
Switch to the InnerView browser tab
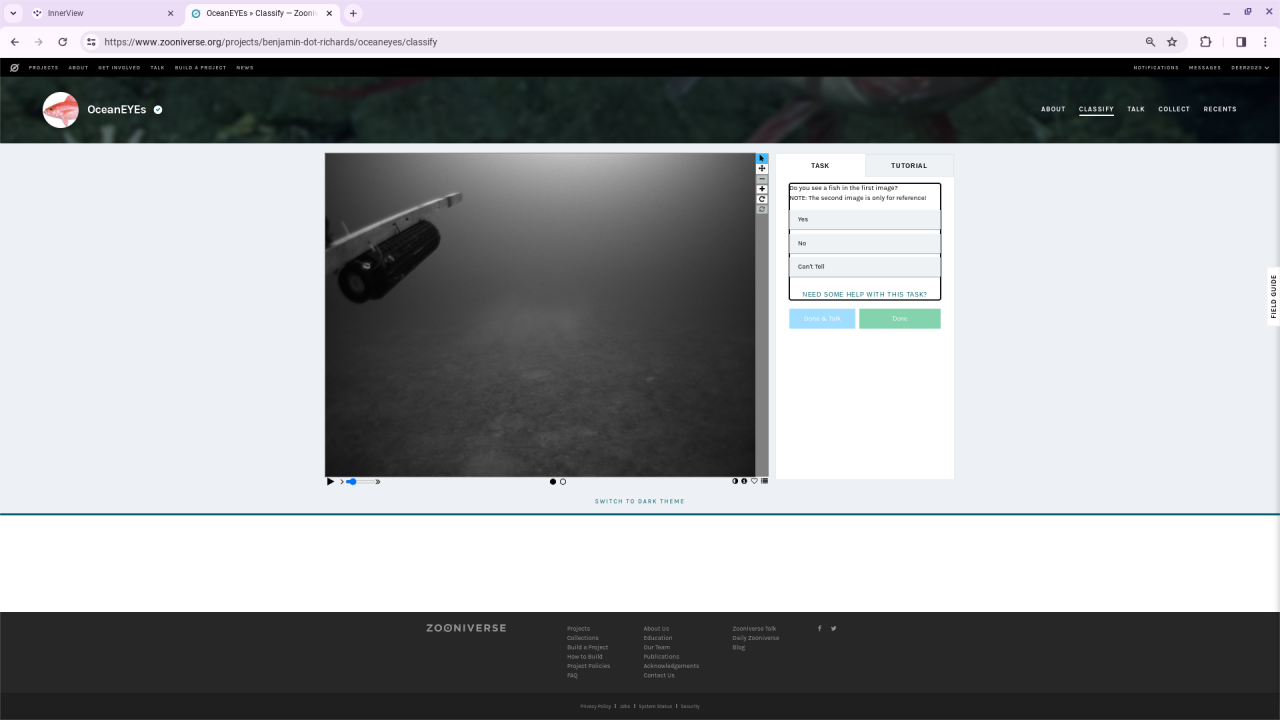point(102,13)
